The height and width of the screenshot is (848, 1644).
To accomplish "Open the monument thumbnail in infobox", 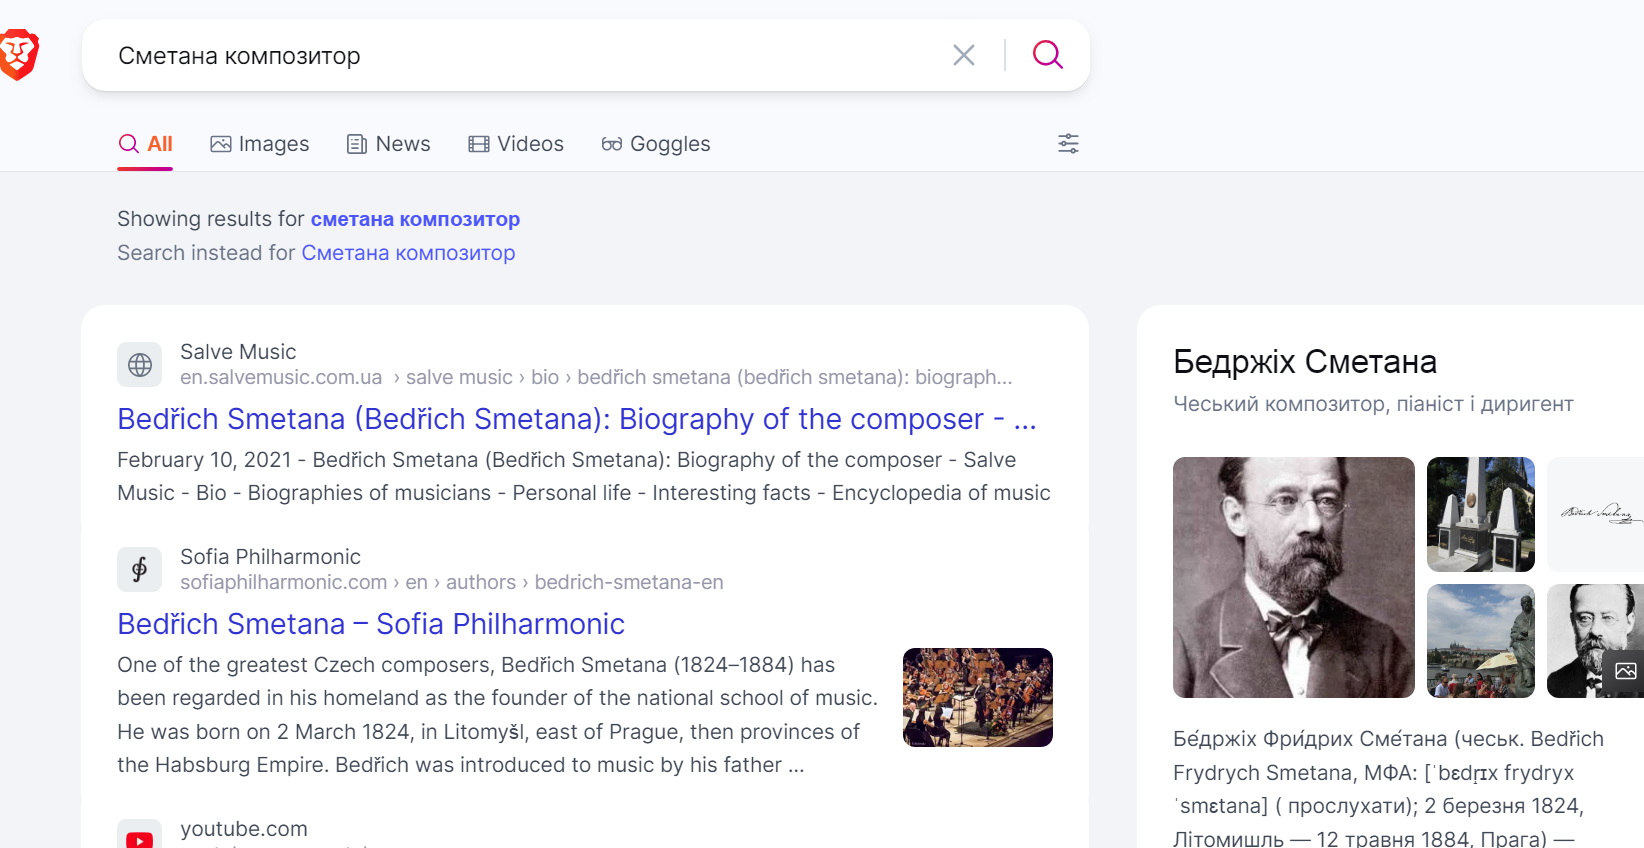I will [1480, 514].
